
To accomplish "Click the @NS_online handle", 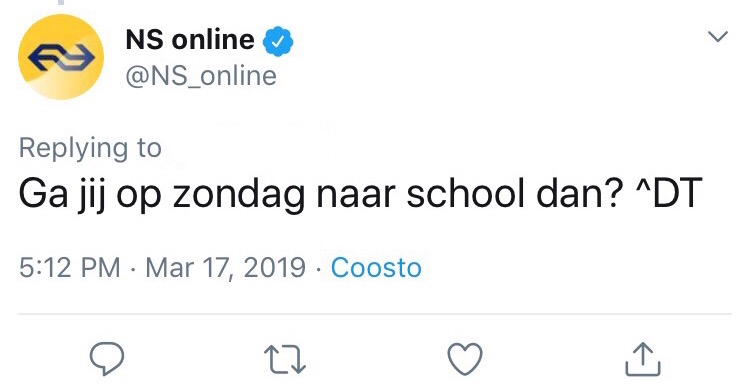I will pyautogui.click(x=201, y=77).
